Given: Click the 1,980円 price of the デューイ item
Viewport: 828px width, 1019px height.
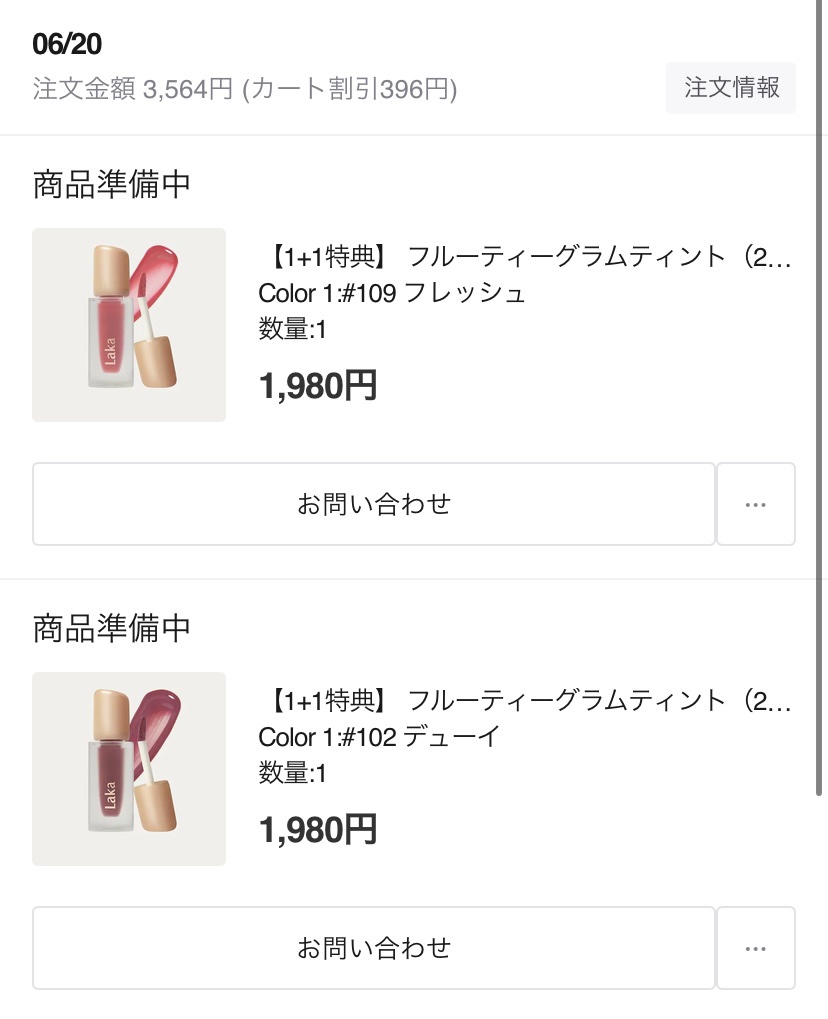Looking at the screenshot, I should click(318, 829).
